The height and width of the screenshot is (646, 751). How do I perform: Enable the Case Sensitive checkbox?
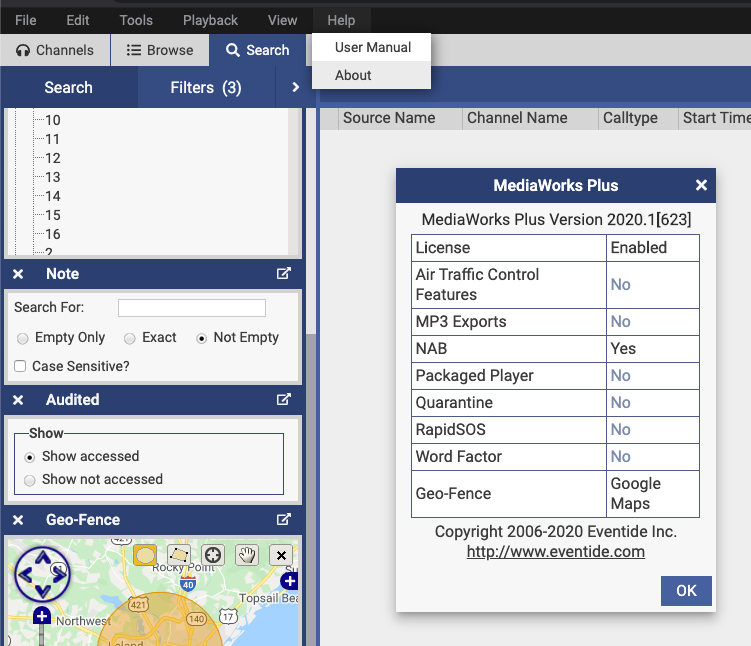click(21, 367)
